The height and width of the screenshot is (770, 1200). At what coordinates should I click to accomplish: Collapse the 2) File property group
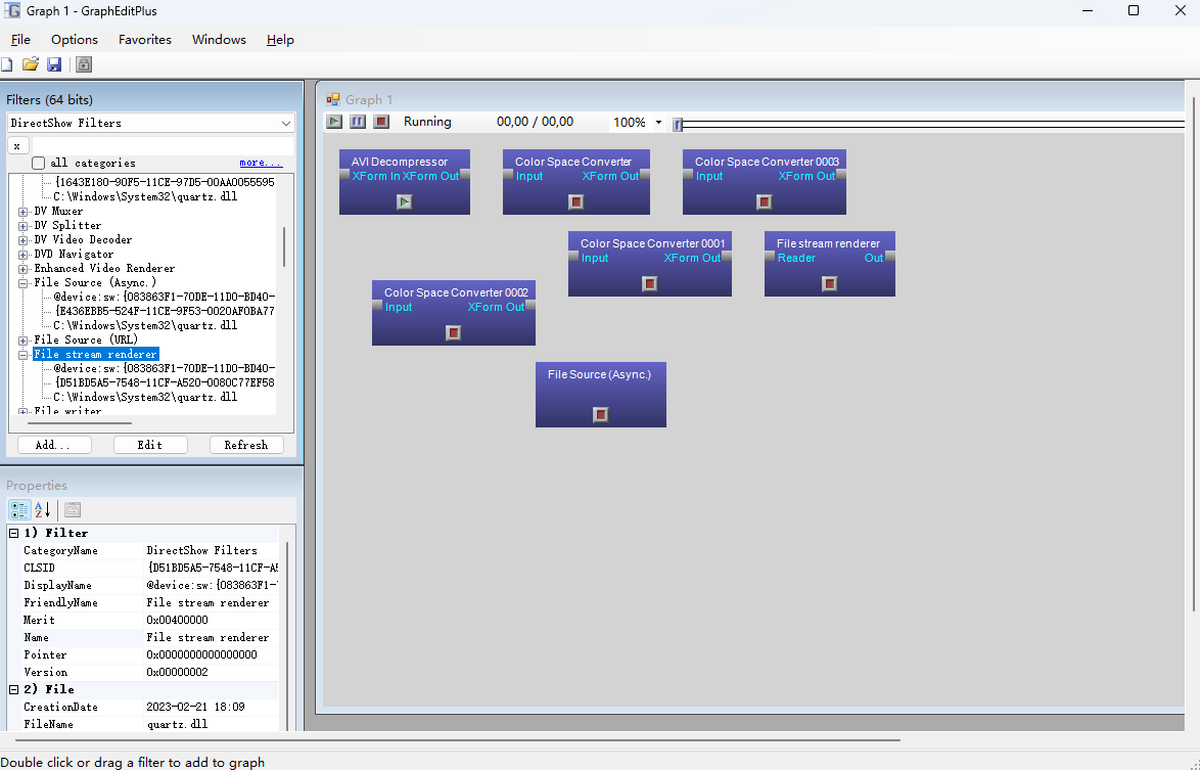[14, 689]
